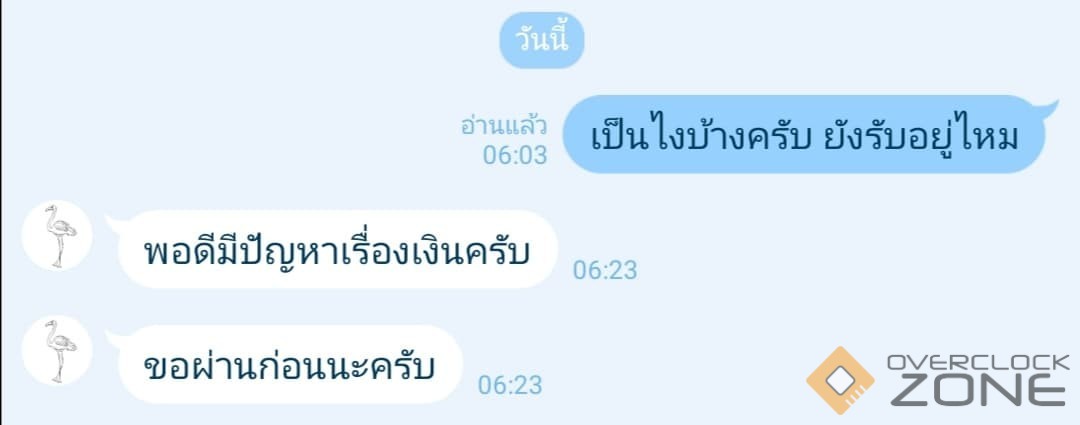1080x425 pixels.
Task: Click the orange Overclock Zone chip logo
Action: point(840,380)
